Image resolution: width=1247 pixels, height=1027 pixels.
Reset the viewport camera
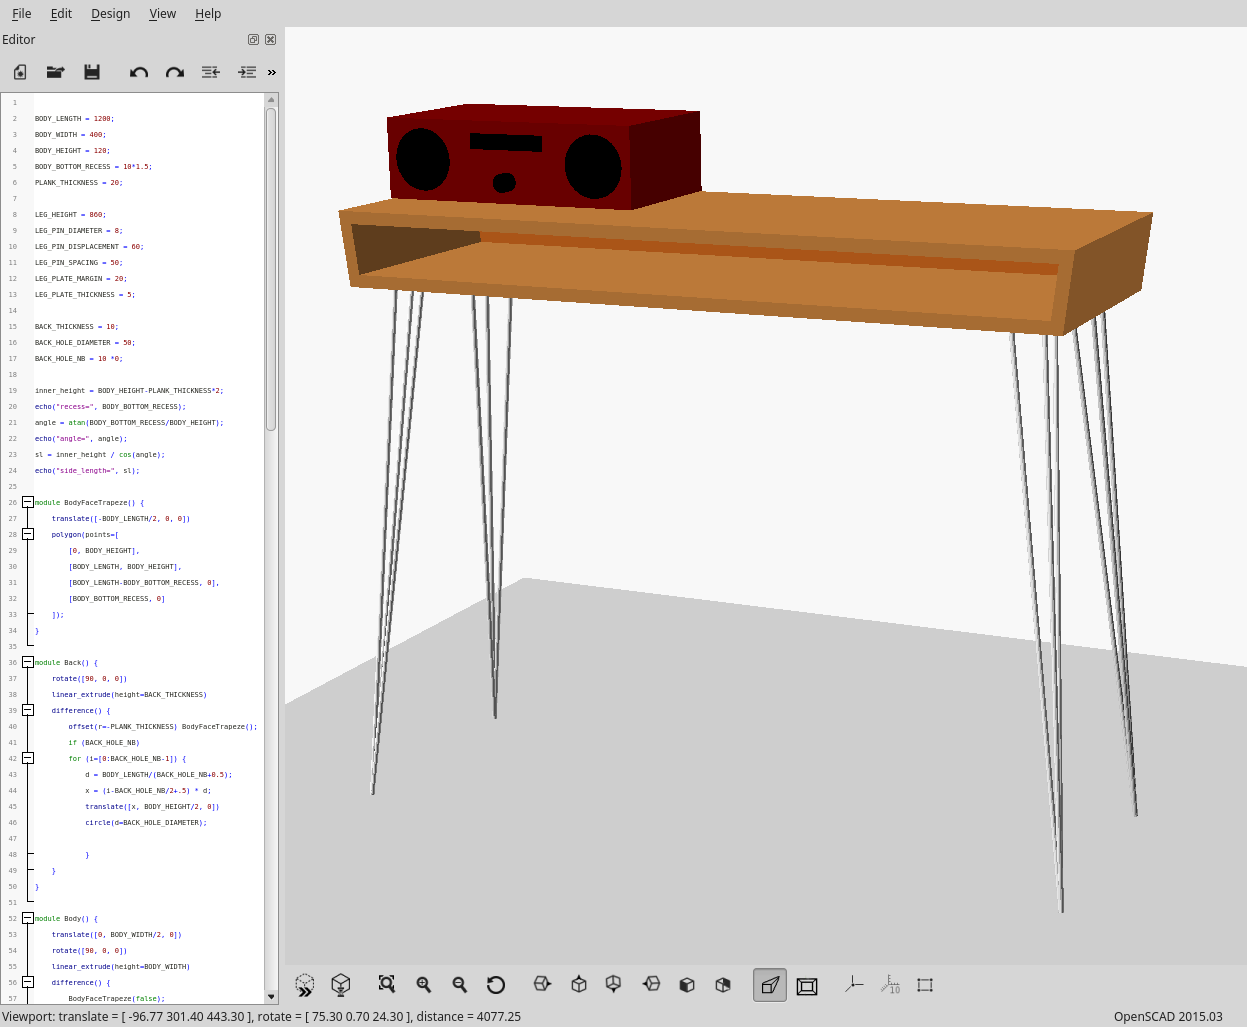(496, 984)
